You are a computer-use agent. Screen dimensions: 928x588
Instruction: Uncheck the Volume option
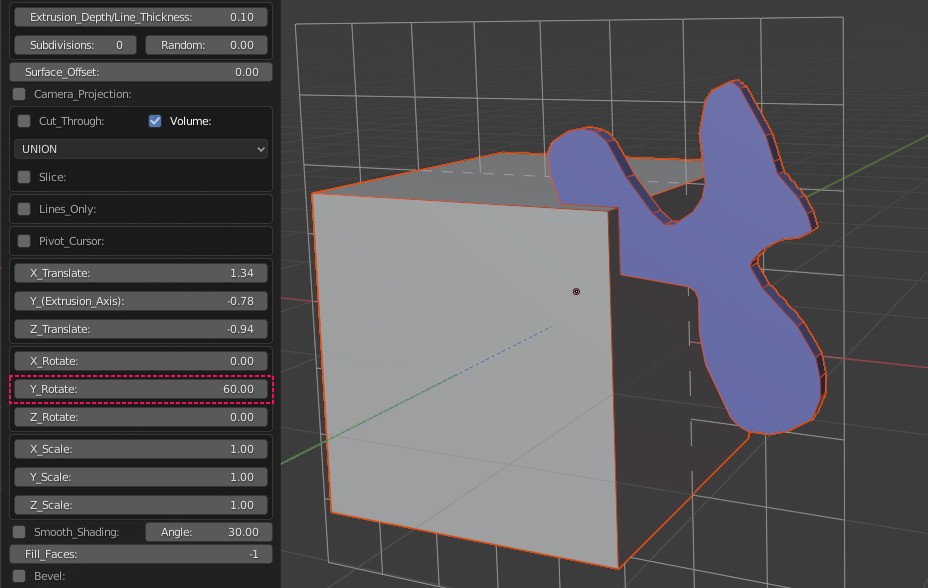tap(155, 121)
